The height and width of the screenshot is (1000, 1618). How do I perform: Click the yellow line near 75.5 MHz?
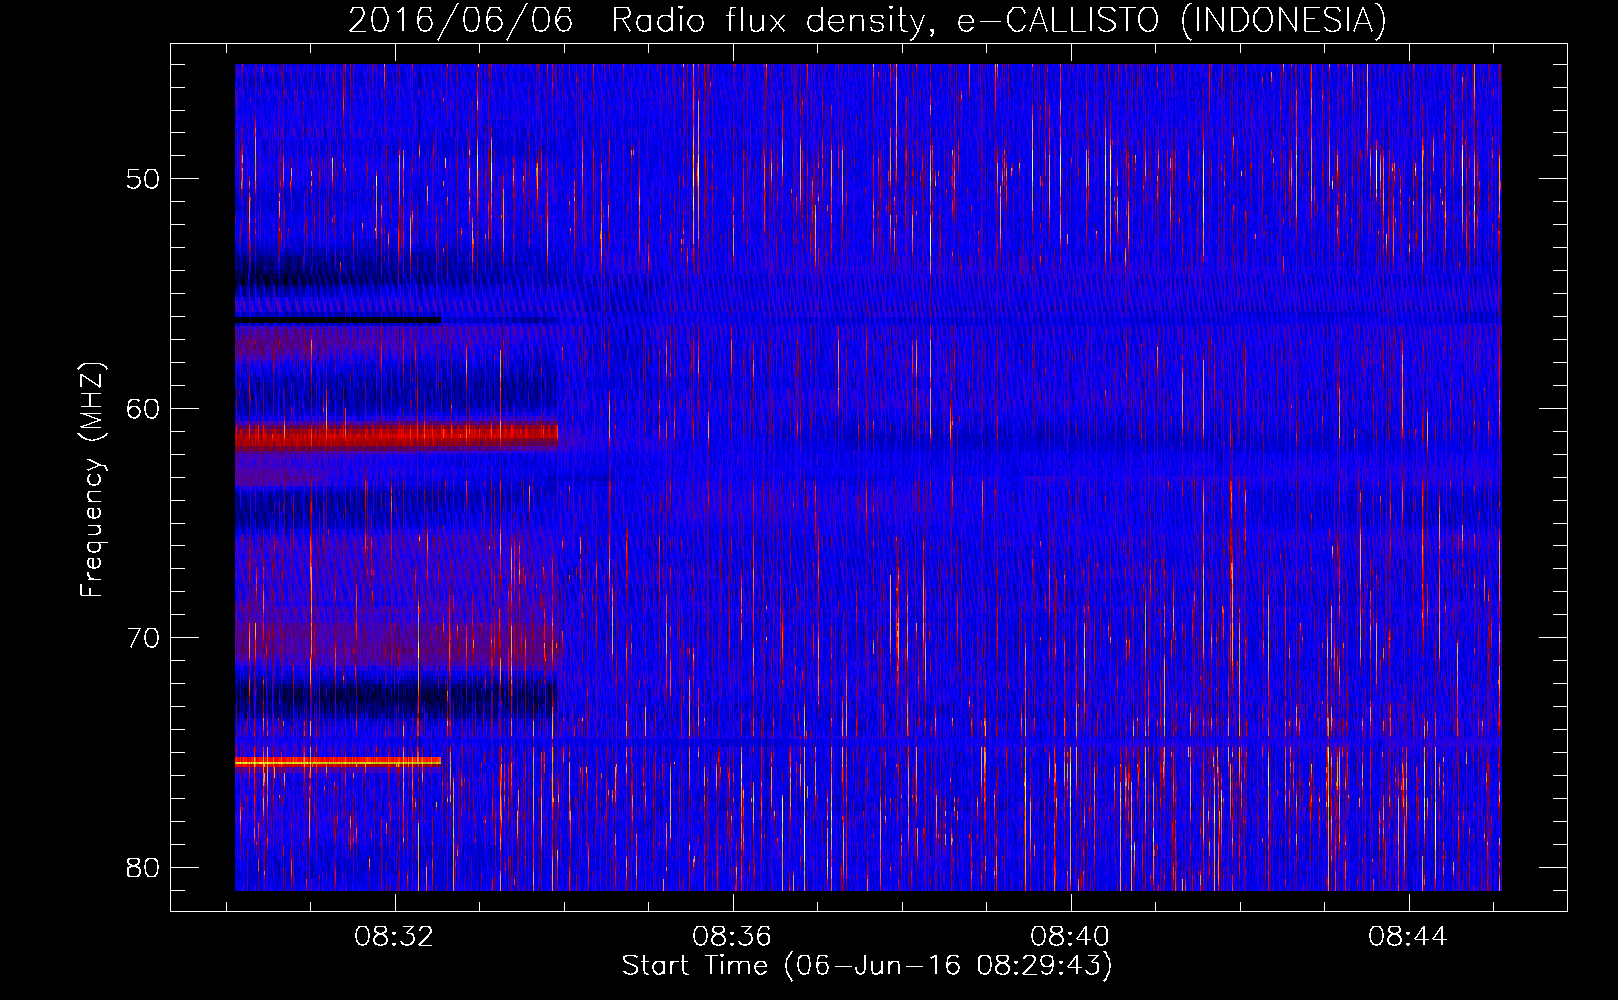point(338,762)
